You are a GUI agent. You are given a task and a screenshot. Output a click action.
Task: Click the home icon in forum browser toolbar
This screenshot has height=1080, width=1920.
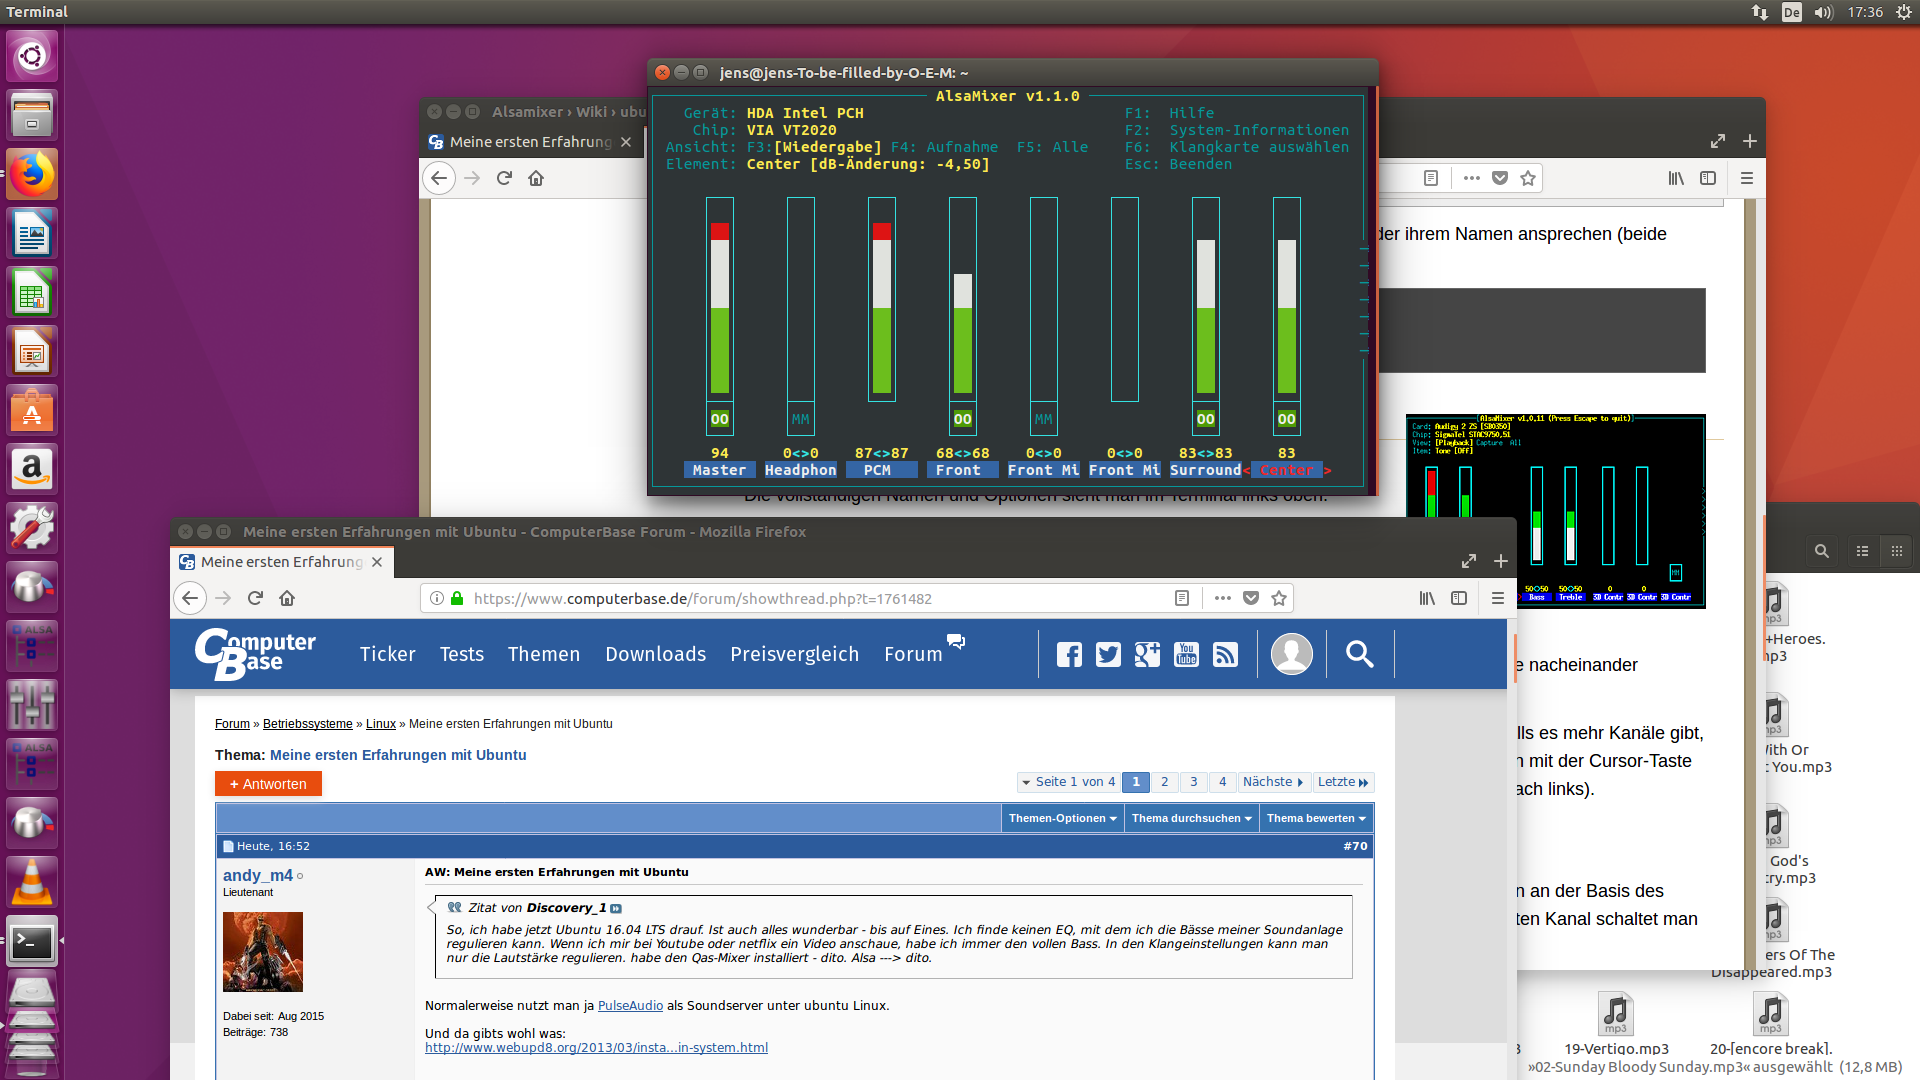pos(287,598)
